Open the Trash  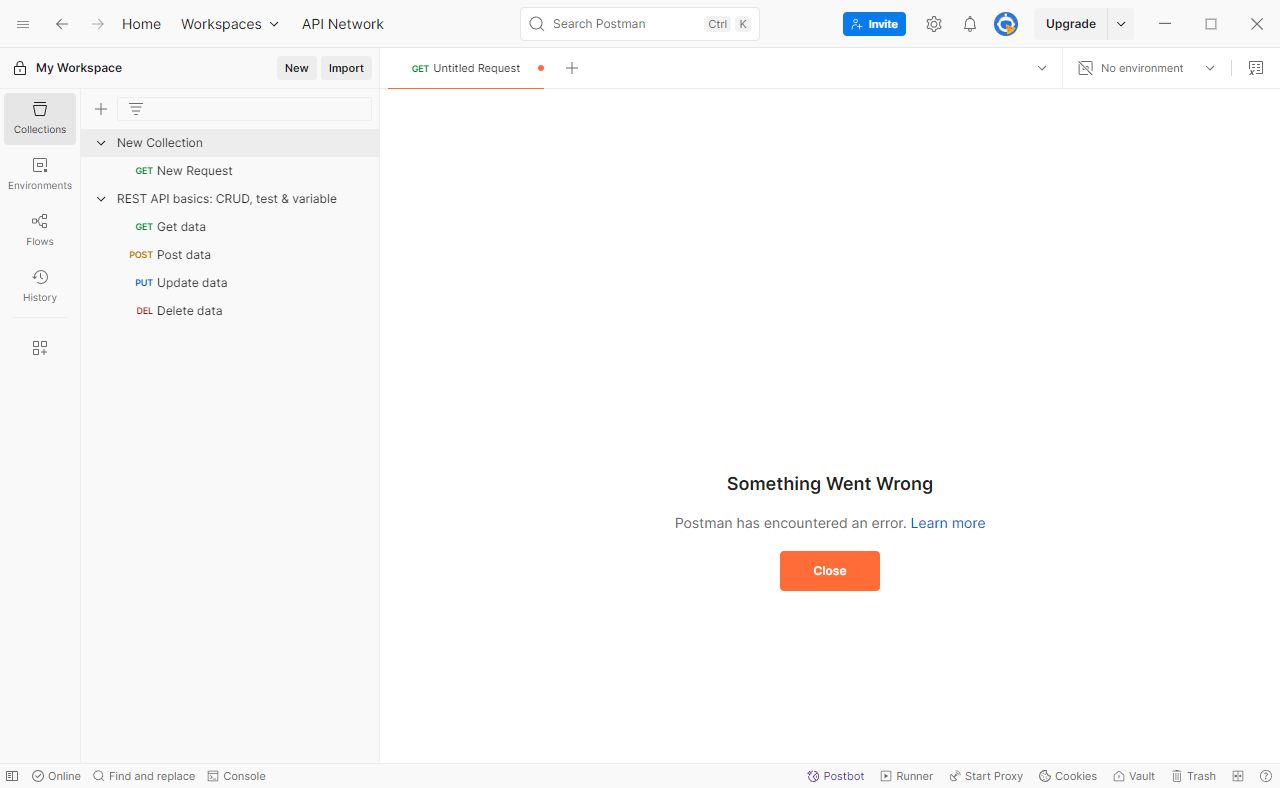pyautogui.click(x=1194, y=776)
